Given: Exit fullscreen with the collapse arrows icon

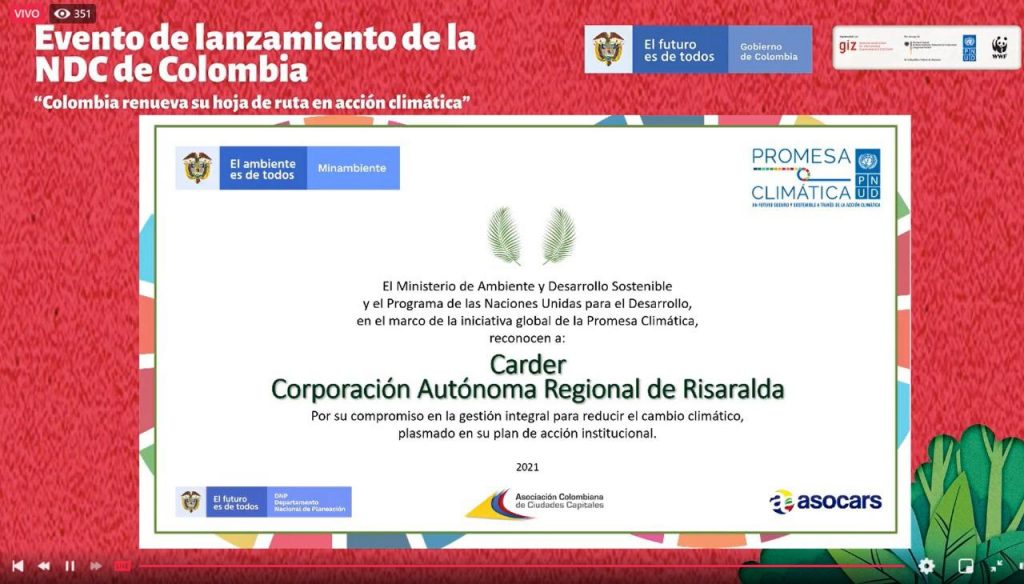Looking at the screenshot, I should pyautogui.click(x=997, y=566).
